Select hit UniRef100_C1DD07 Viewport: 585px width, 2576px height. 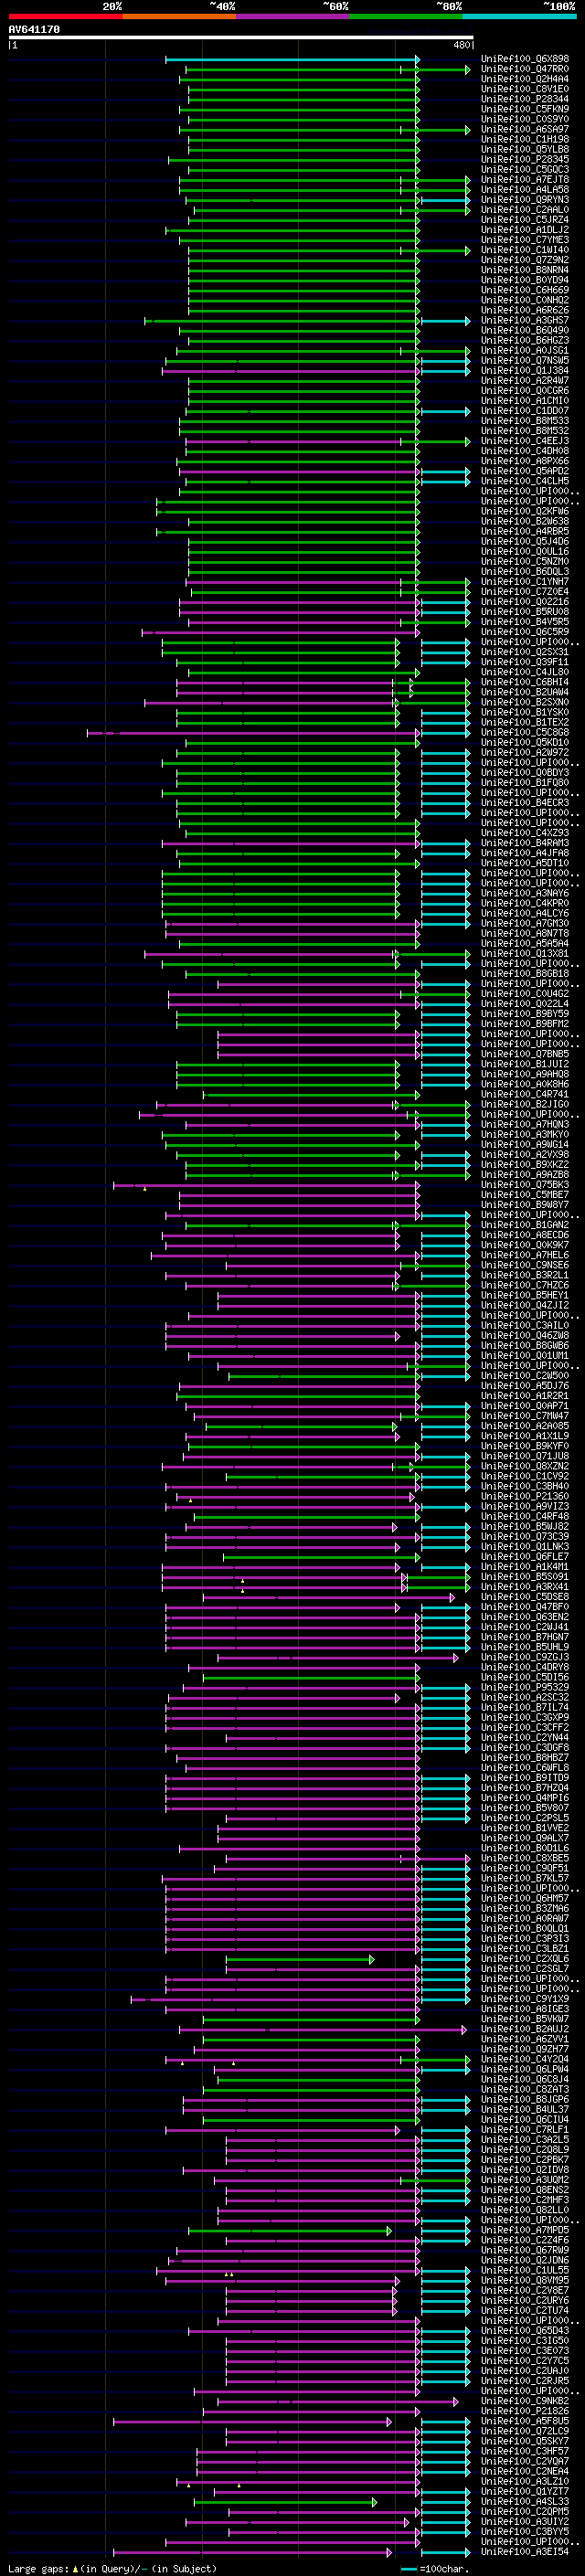525,411
